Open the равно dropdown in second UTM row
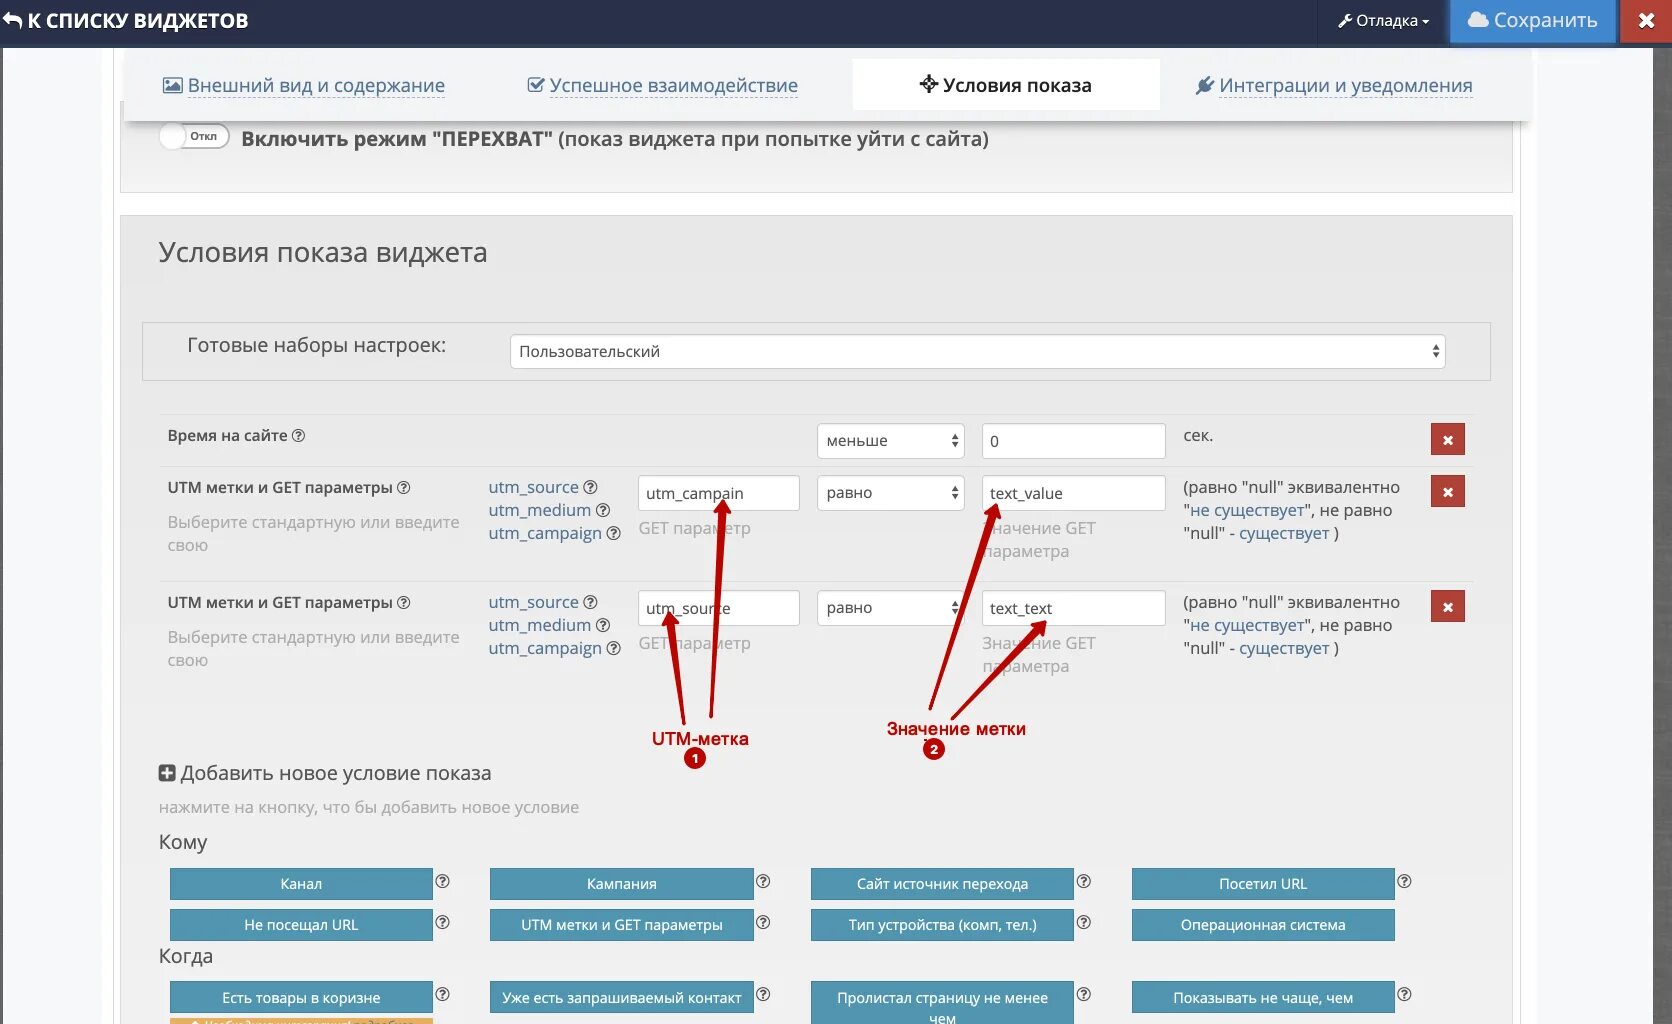1672x1024 pixels. [x=891, y=608]
